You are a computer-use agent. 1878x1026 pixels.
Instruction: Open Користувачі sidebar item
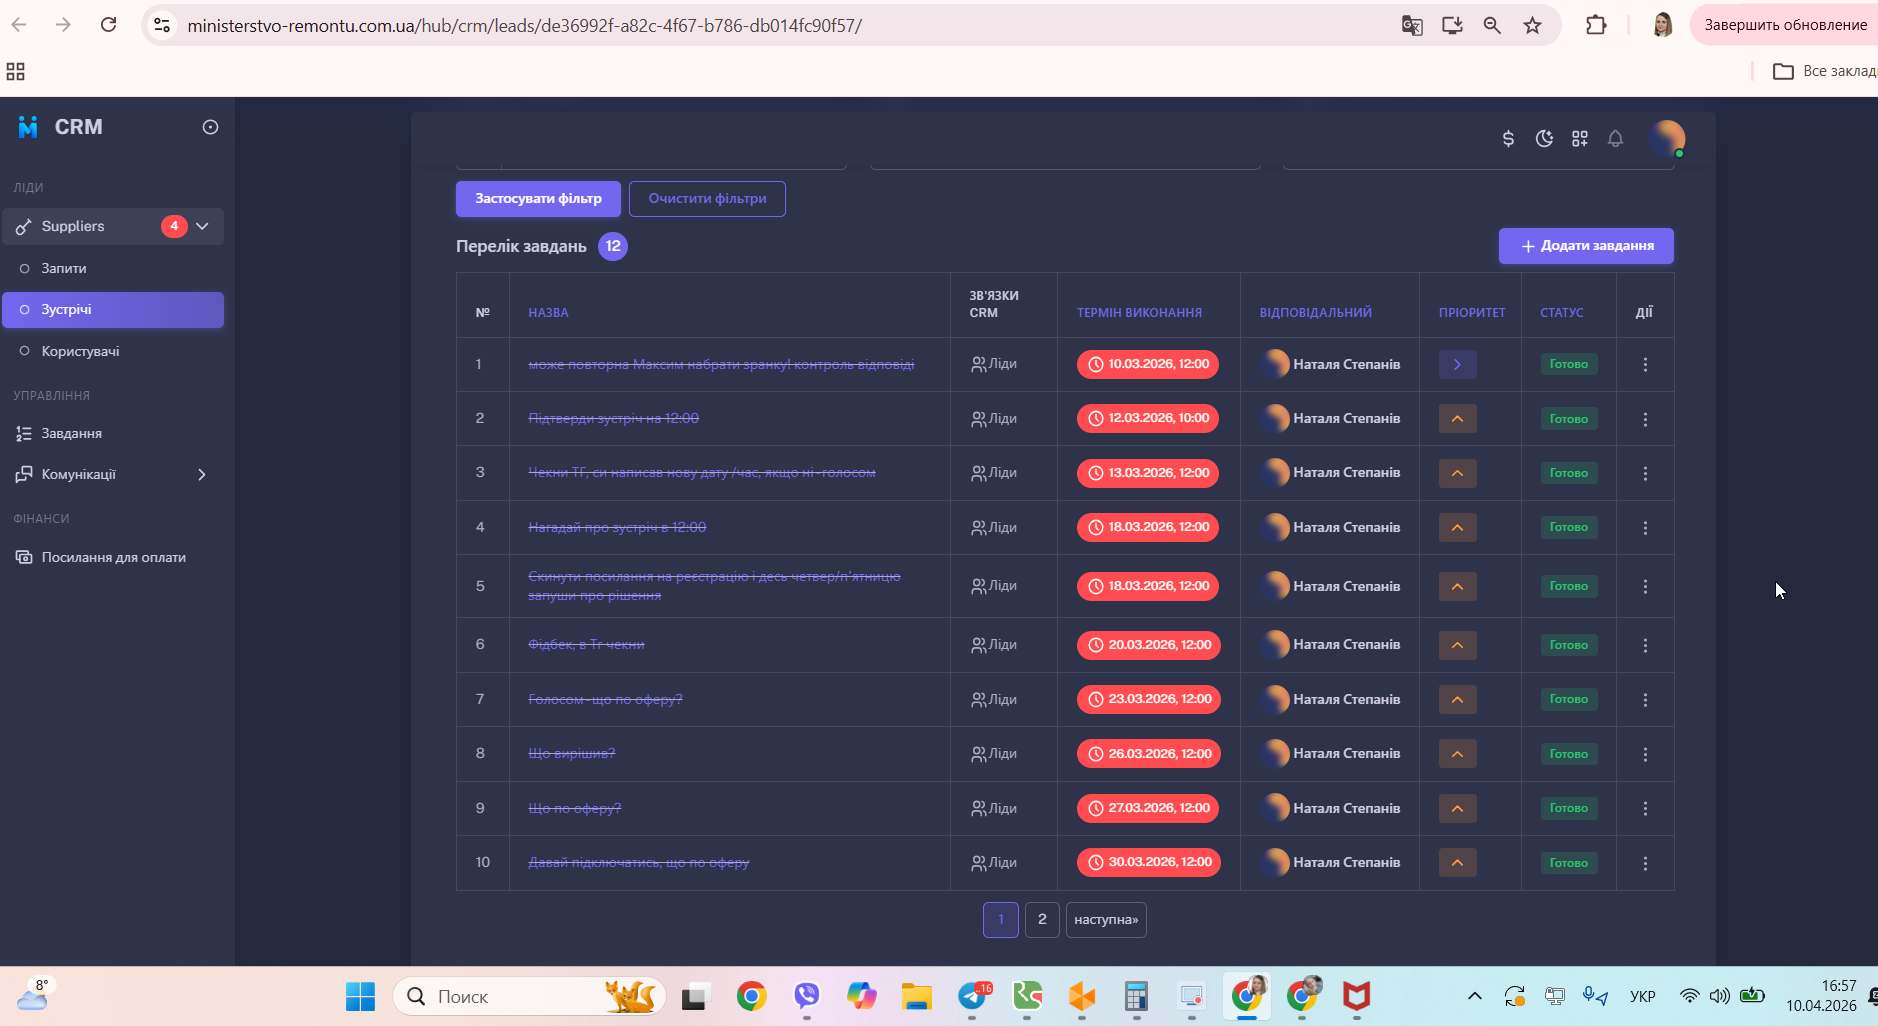click(x=80, y=351)
